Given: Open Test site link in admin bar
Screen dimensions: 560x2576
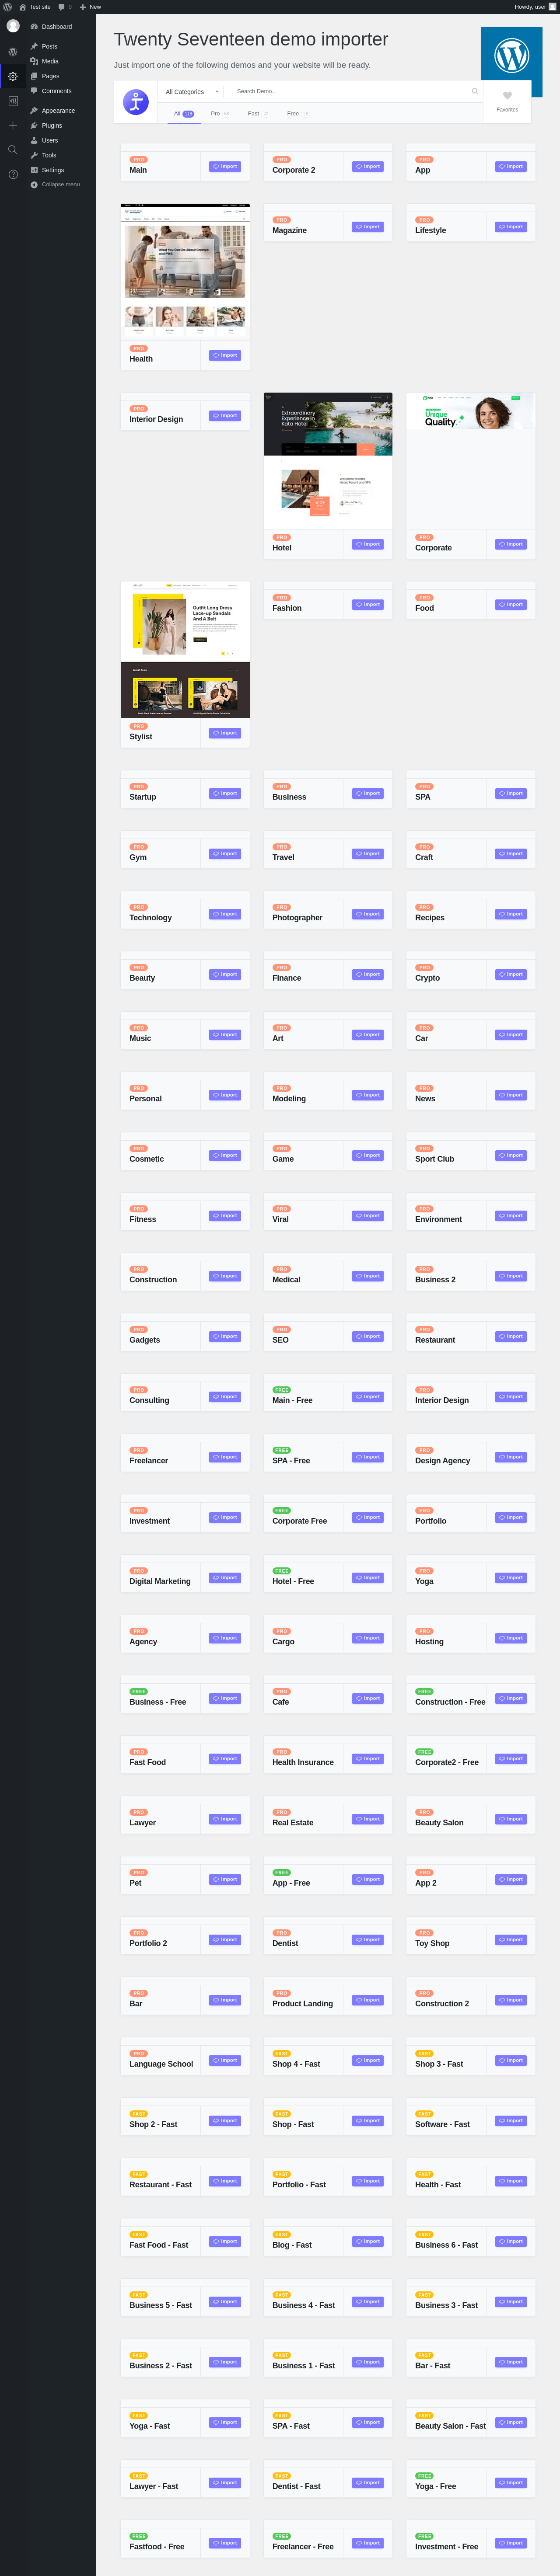Looking at the screenshot, I should (35, 6).
